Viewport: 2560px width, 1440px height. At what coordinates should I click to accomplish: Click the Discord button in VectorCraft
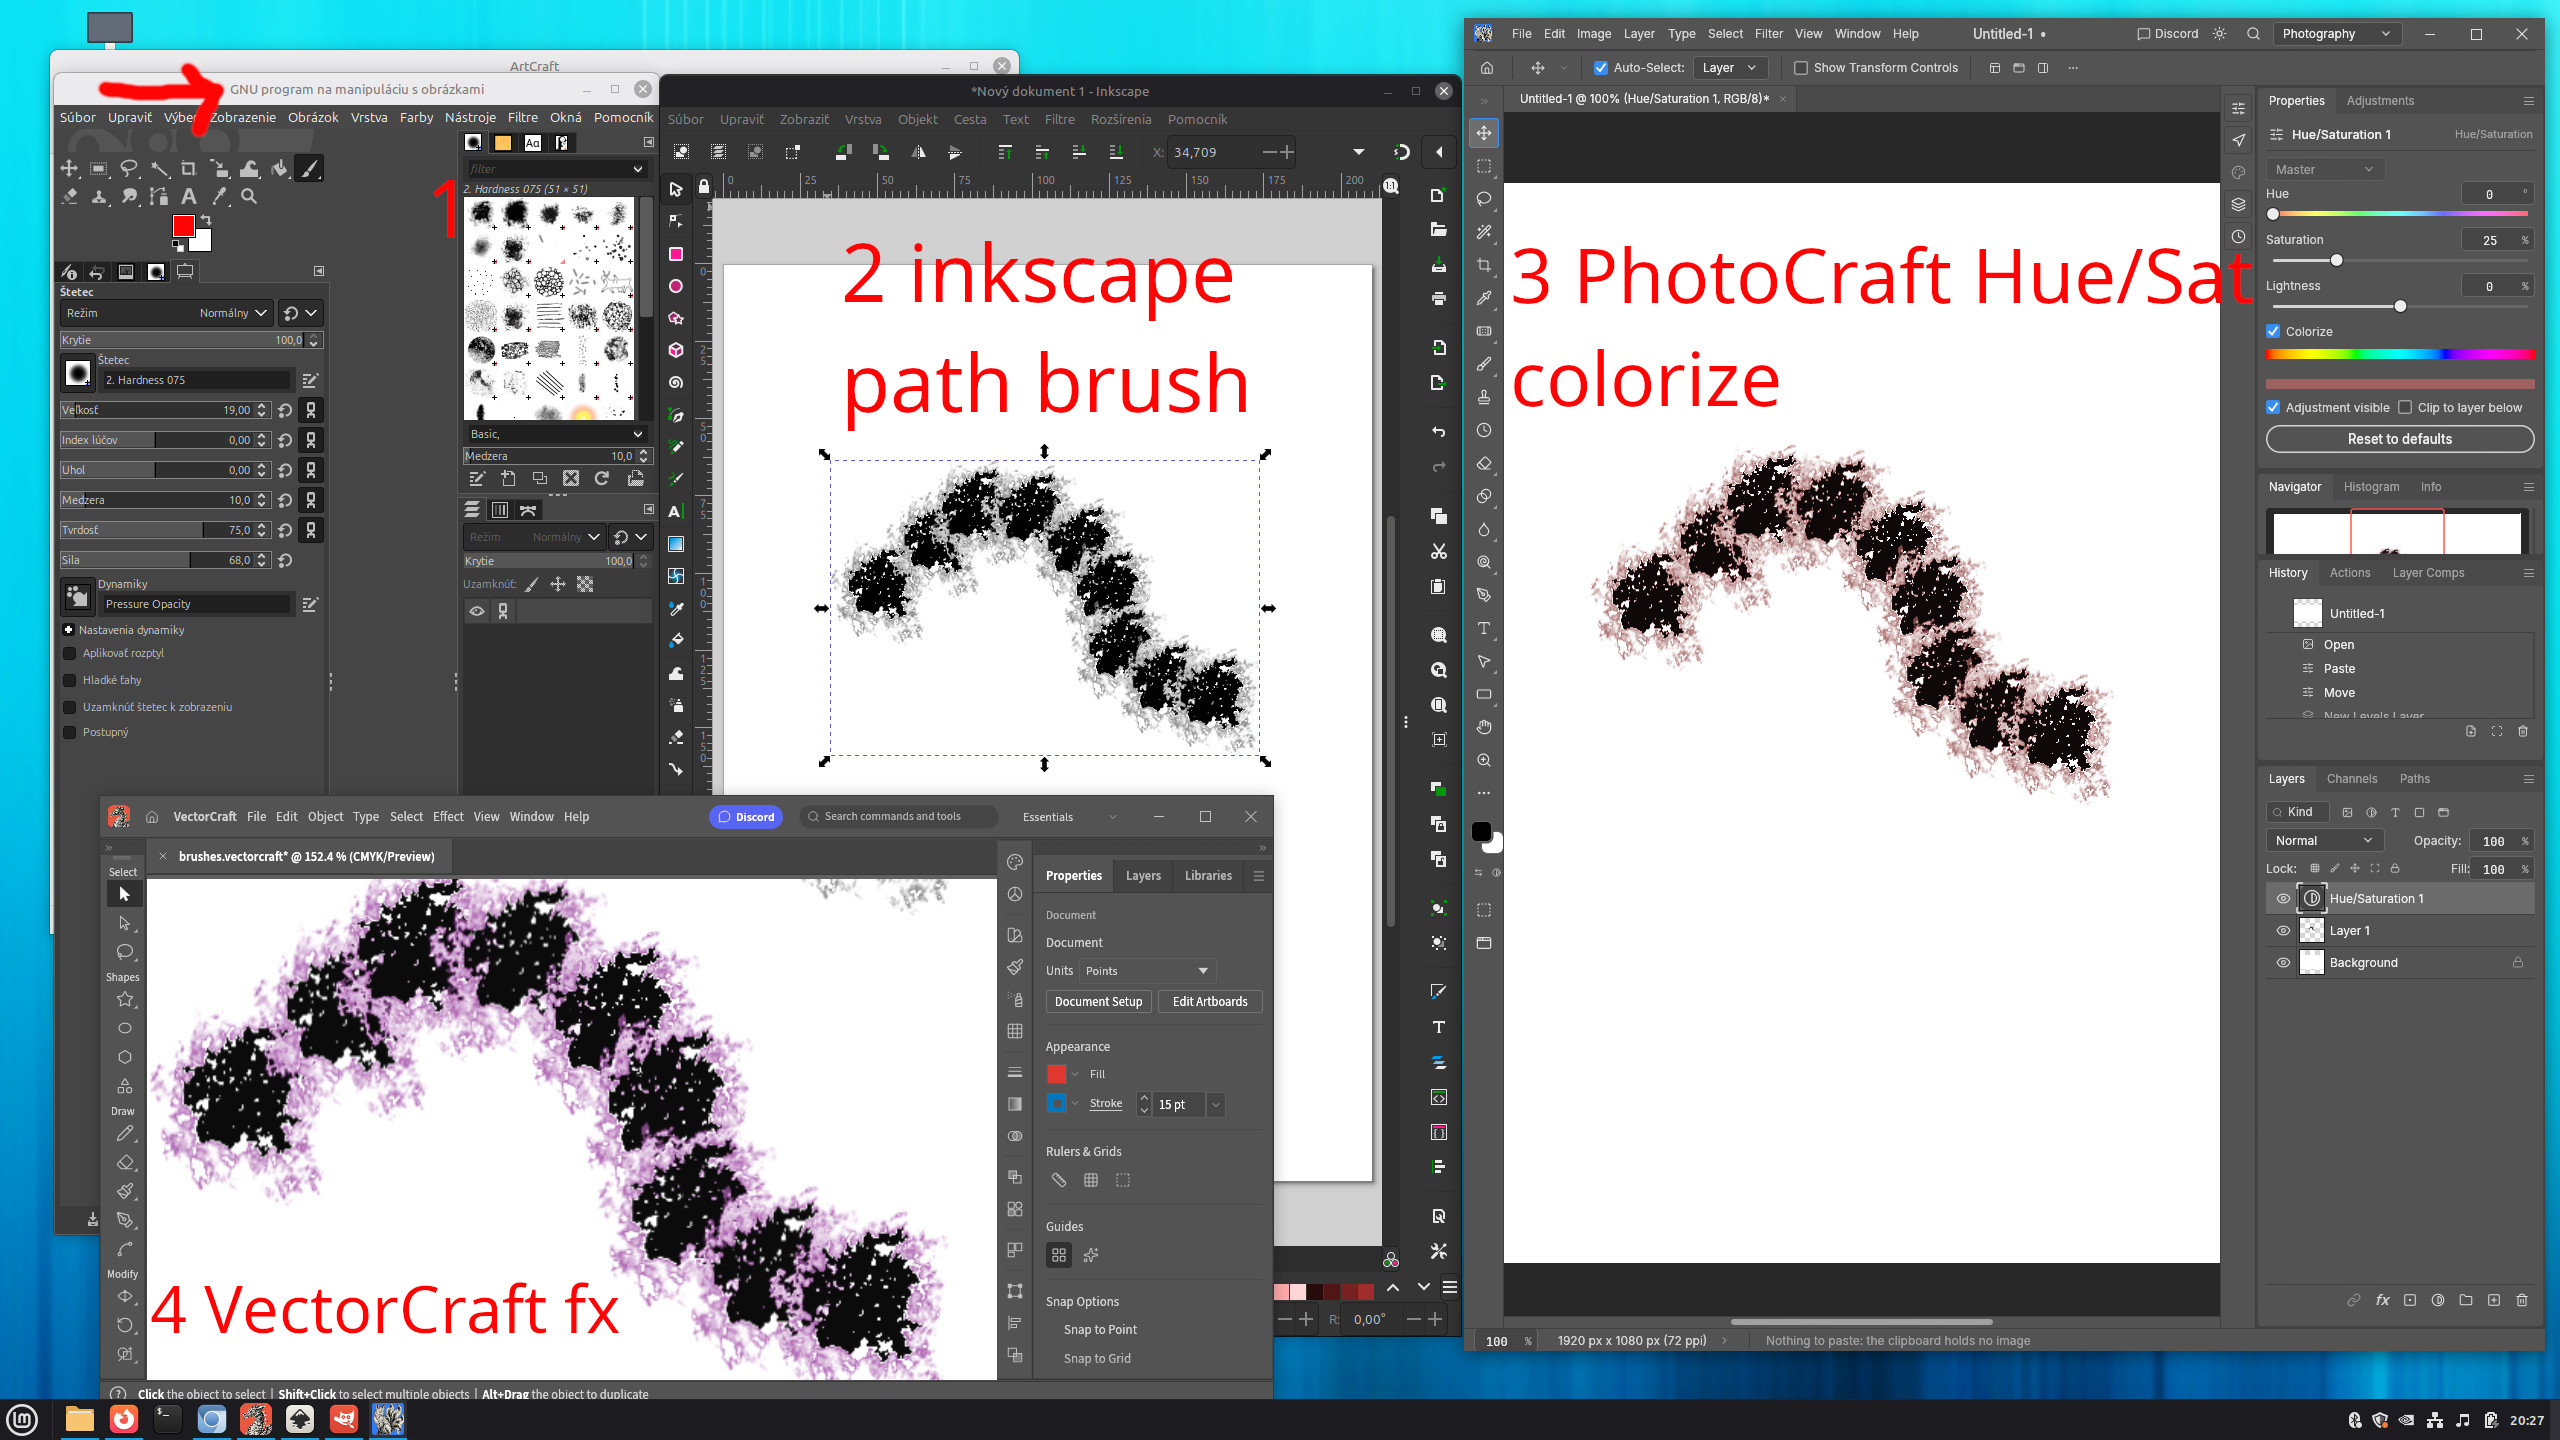click(746, 816)
